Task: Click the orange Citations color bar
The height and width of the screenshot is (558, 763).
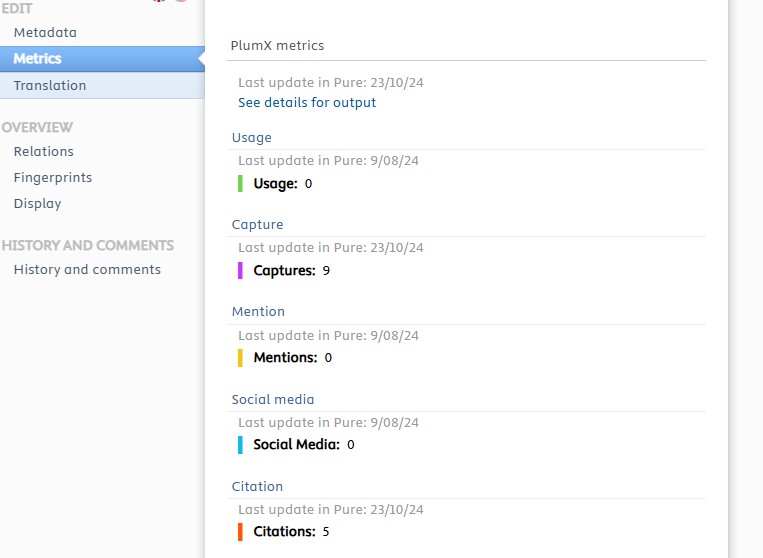Action: (240, 532)
